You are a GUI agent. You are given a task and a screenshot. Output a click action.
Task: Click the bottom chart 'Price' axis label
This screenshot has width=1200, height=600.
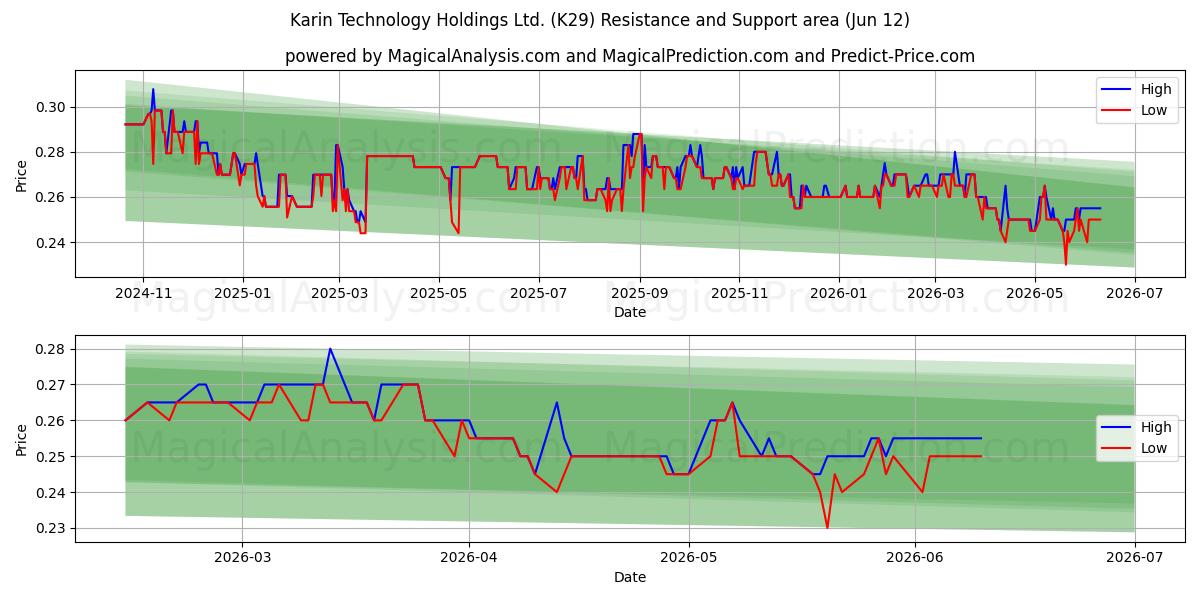(x=22, y=439)
